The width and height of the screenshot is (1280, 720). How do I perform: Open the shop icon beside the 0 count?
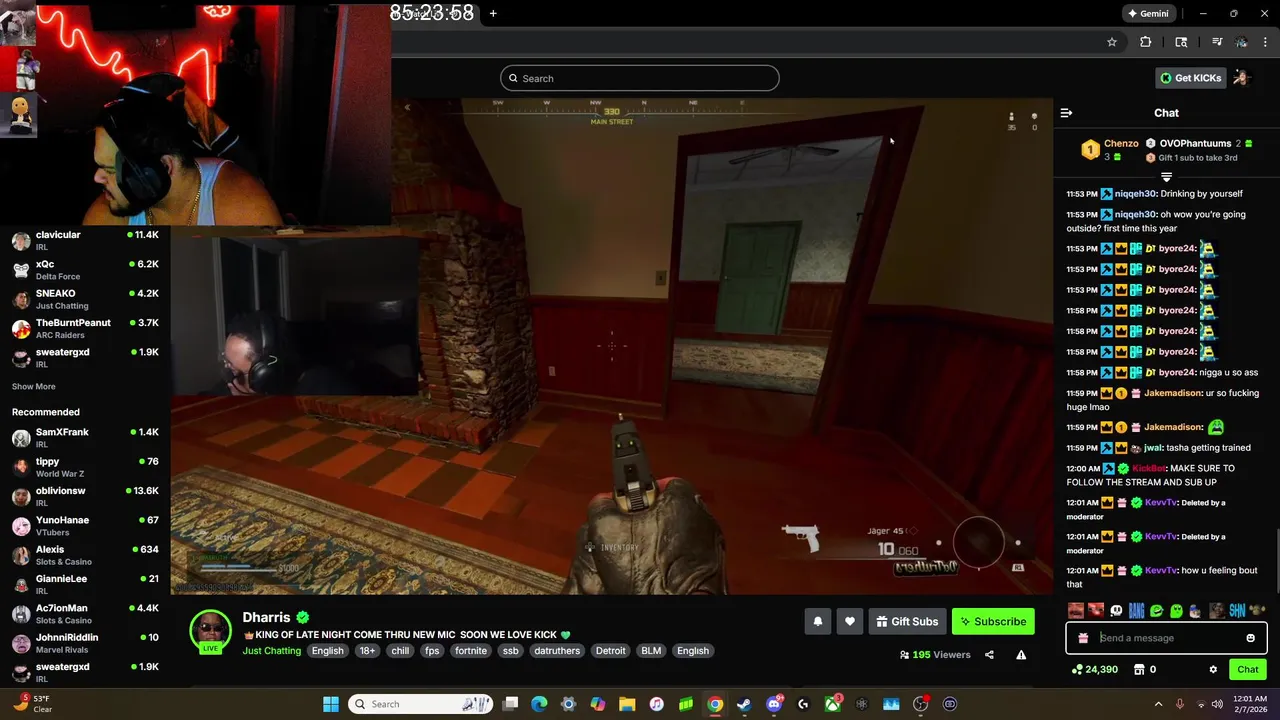(x=1138, y=669)
